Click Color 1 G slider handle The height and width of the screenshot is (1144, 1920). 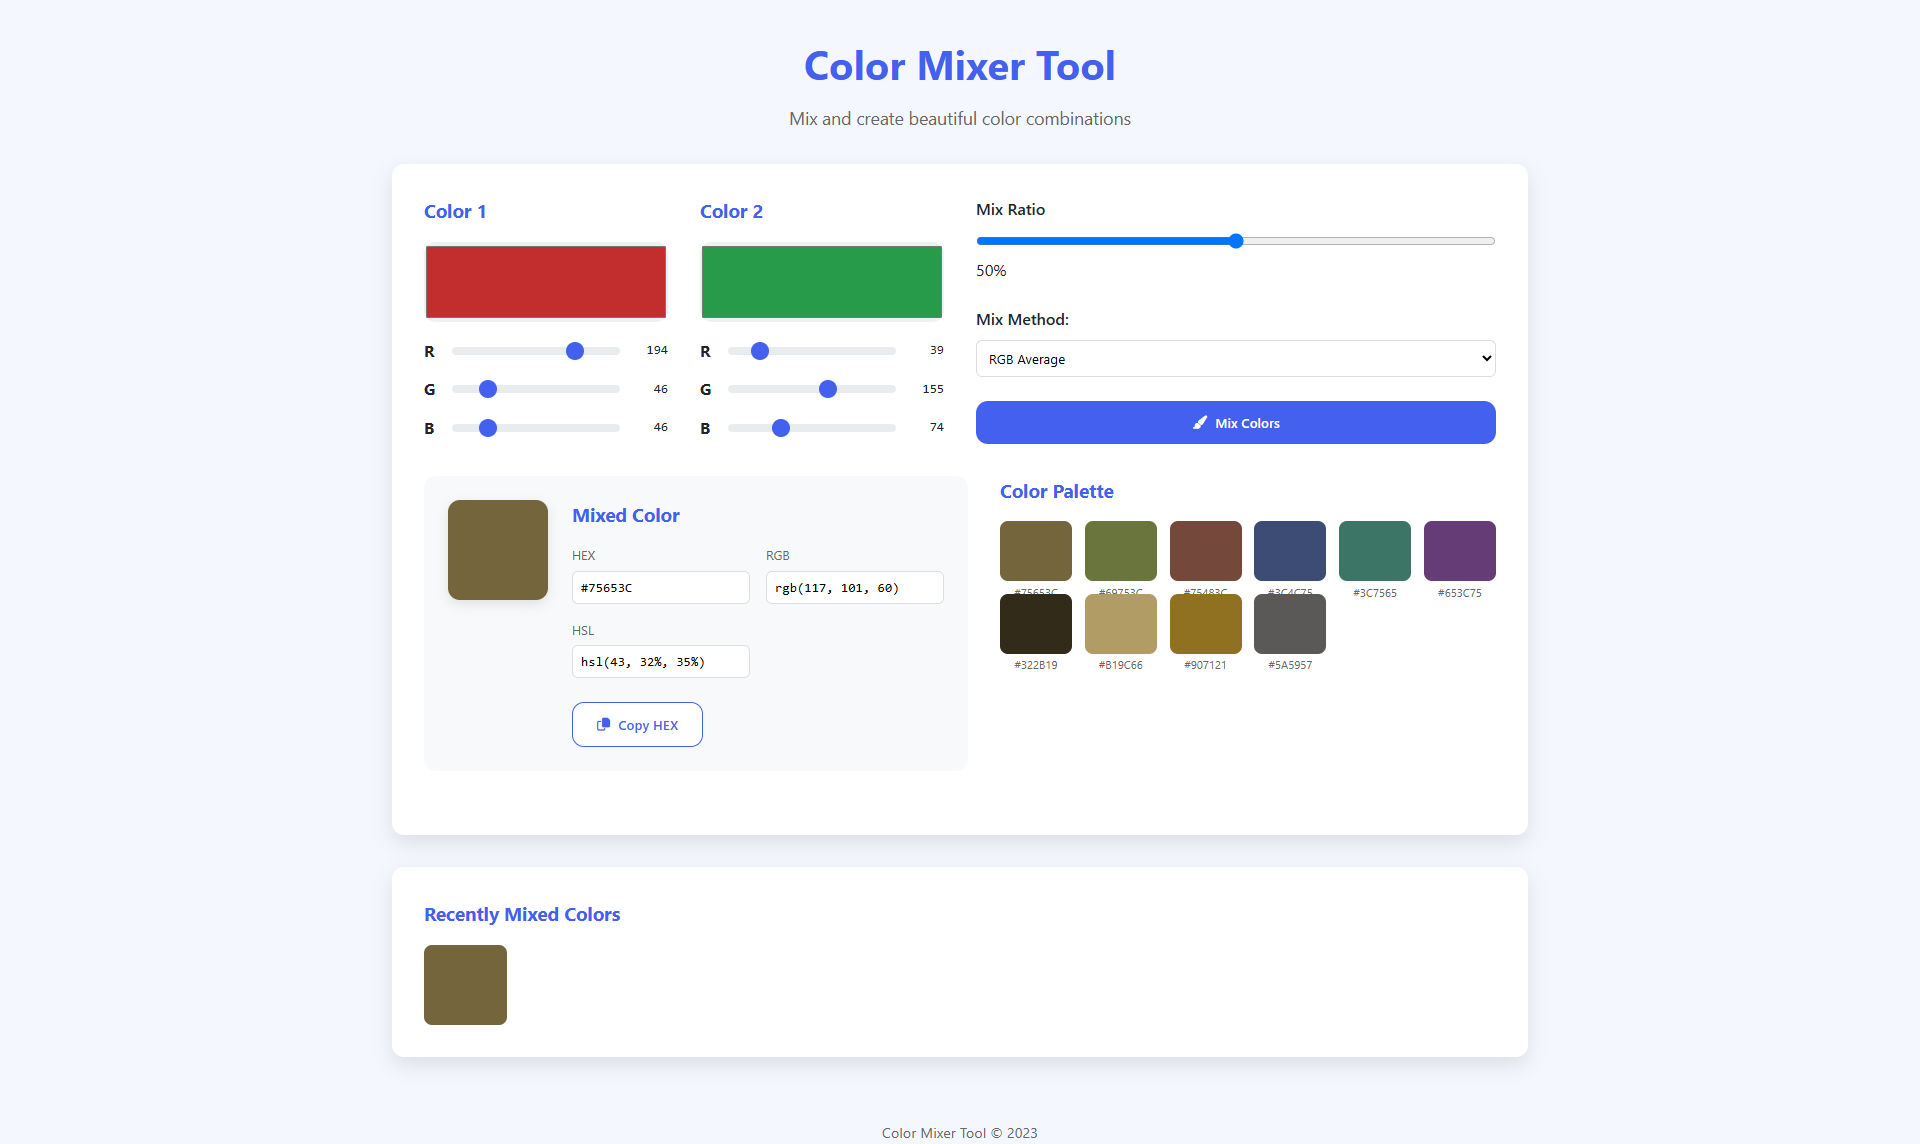488,389
